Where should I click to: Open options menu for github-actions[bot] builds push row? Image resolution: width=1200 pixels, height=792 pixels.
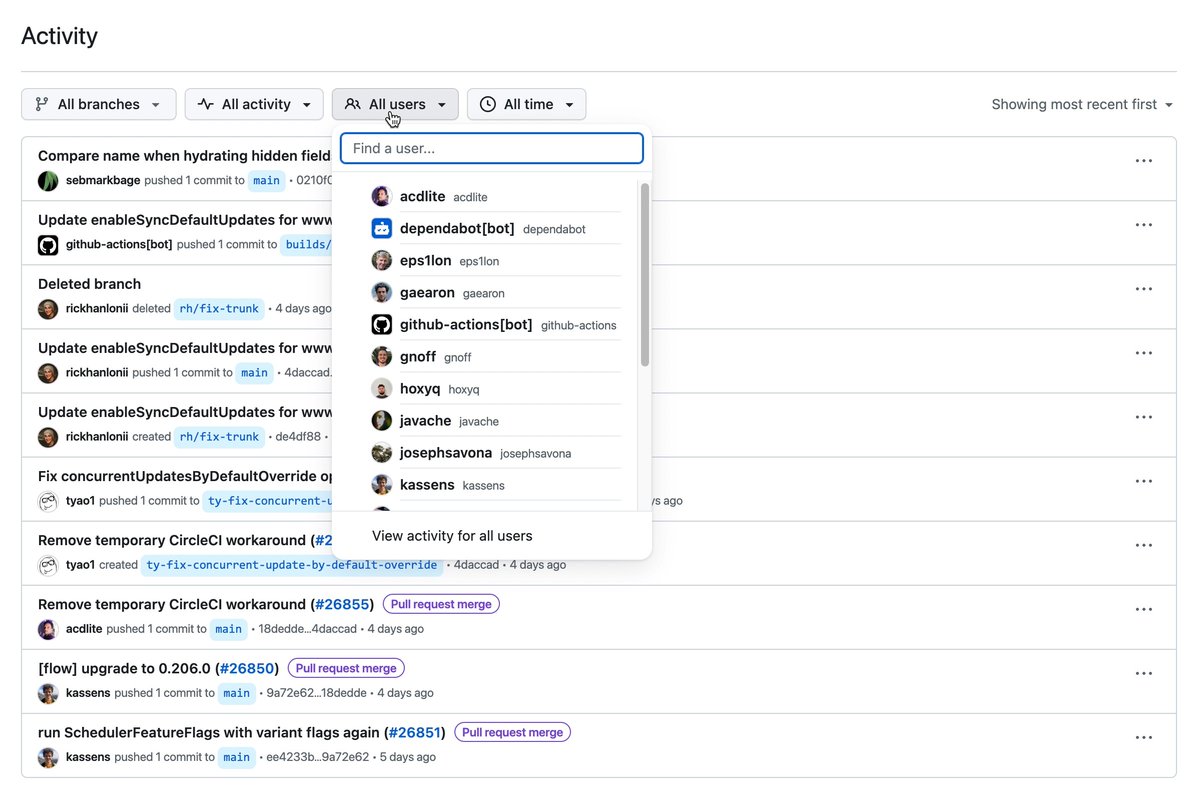pyautogui.click(x=1144, y=225)
